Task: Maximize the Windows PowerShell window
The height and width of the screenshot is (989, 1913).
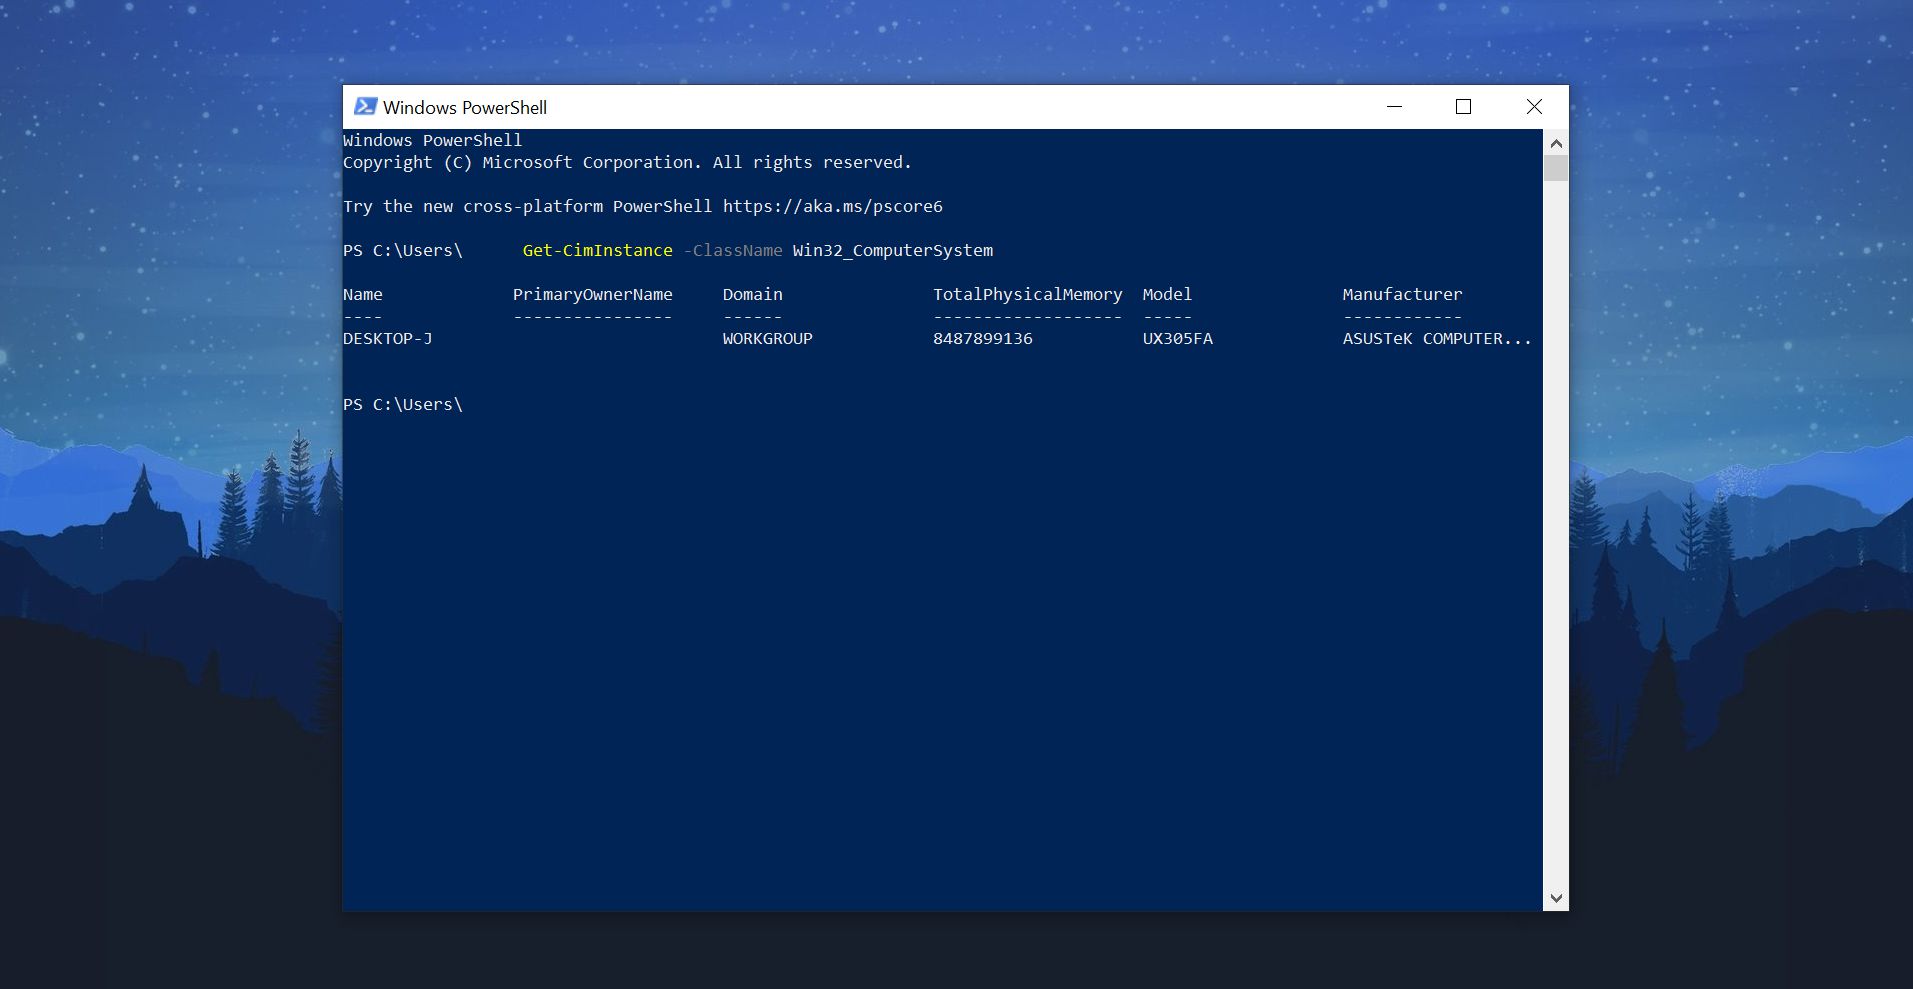Action: click(x=1464, y=106)
